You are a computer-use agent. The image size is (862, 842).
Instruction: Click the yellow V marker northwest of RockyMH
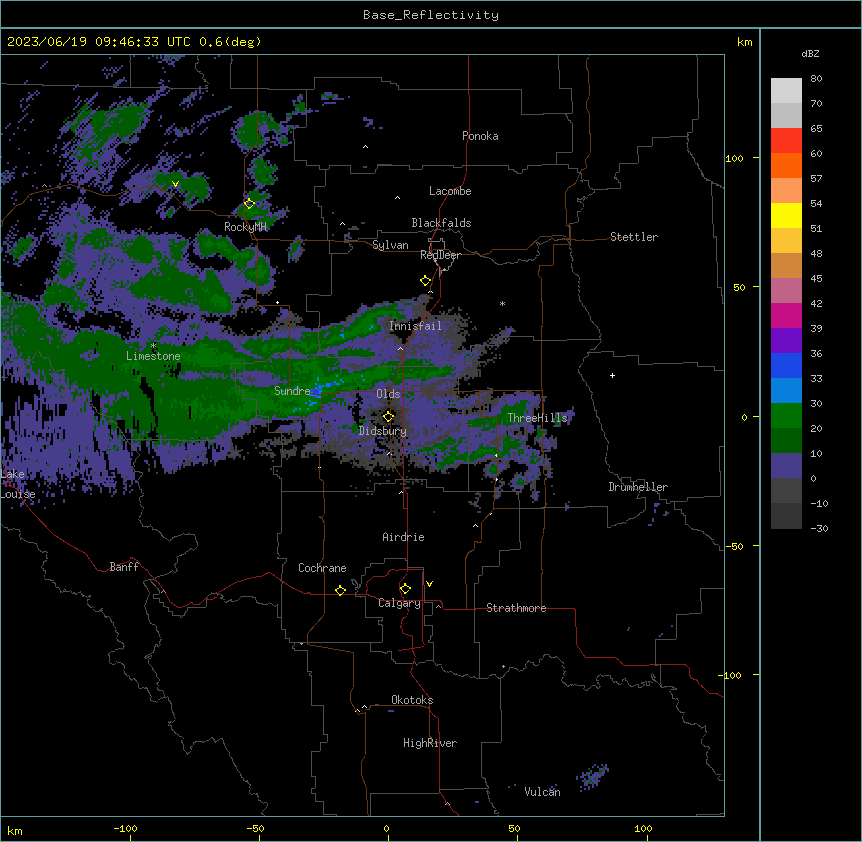tap(175, 184)
